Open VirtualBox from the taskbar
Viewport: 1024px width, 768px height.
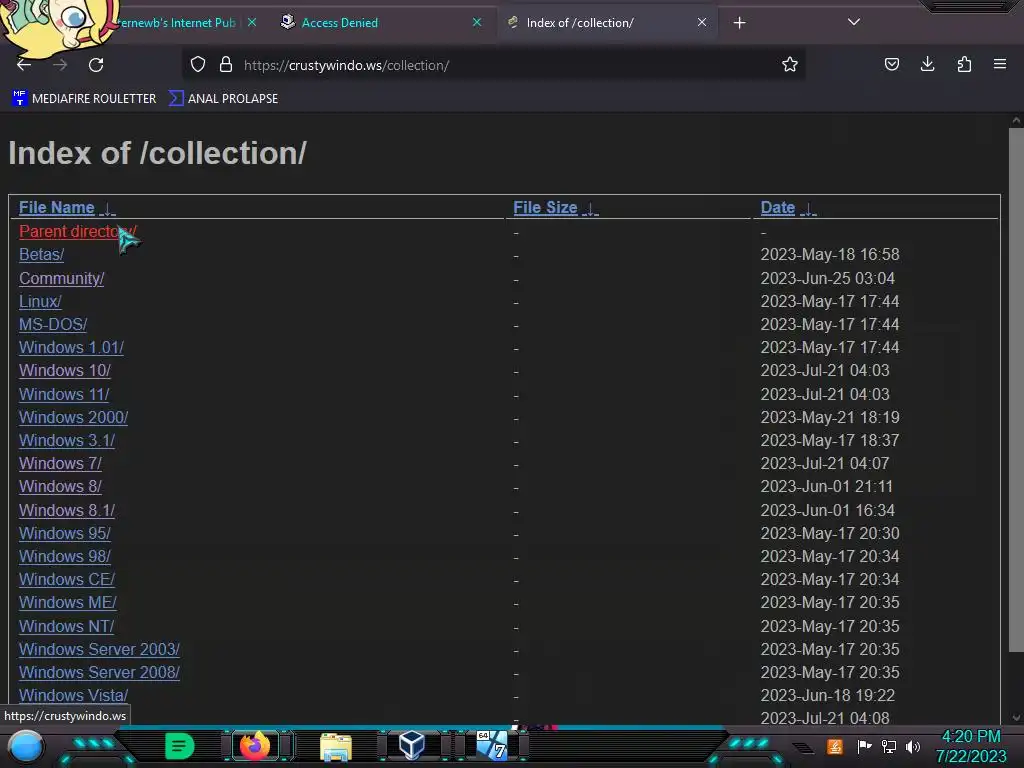pyautogui.click(x=412, y=744)
